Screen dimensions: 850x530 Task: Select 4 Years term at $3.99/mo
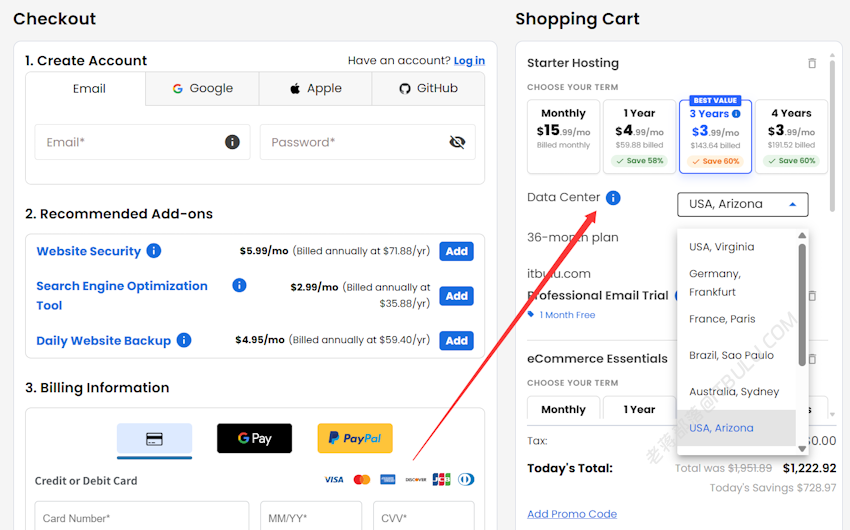click(791, 137)
